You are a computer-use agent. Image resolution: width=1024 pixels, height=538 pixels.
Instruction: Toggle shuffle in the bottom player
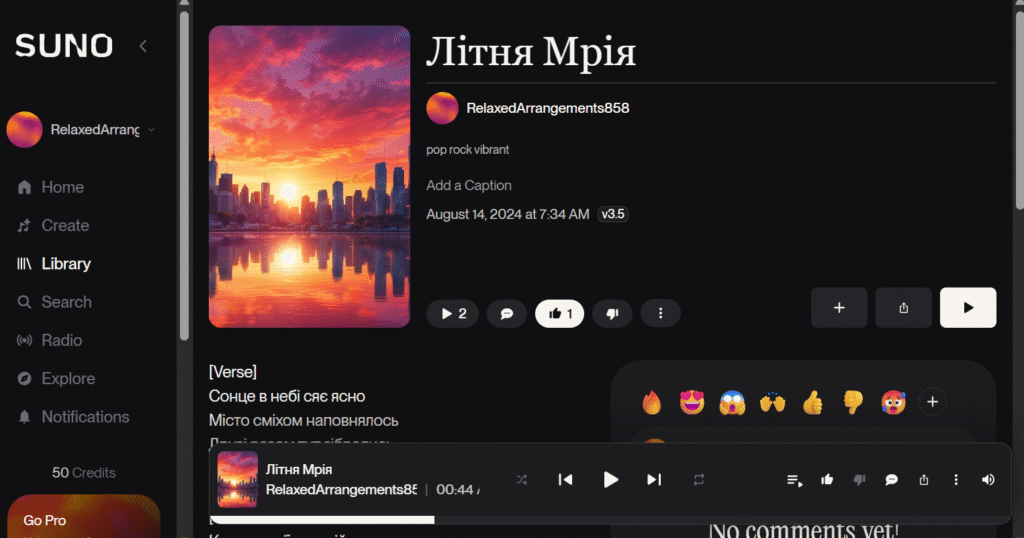click(521, 480)
